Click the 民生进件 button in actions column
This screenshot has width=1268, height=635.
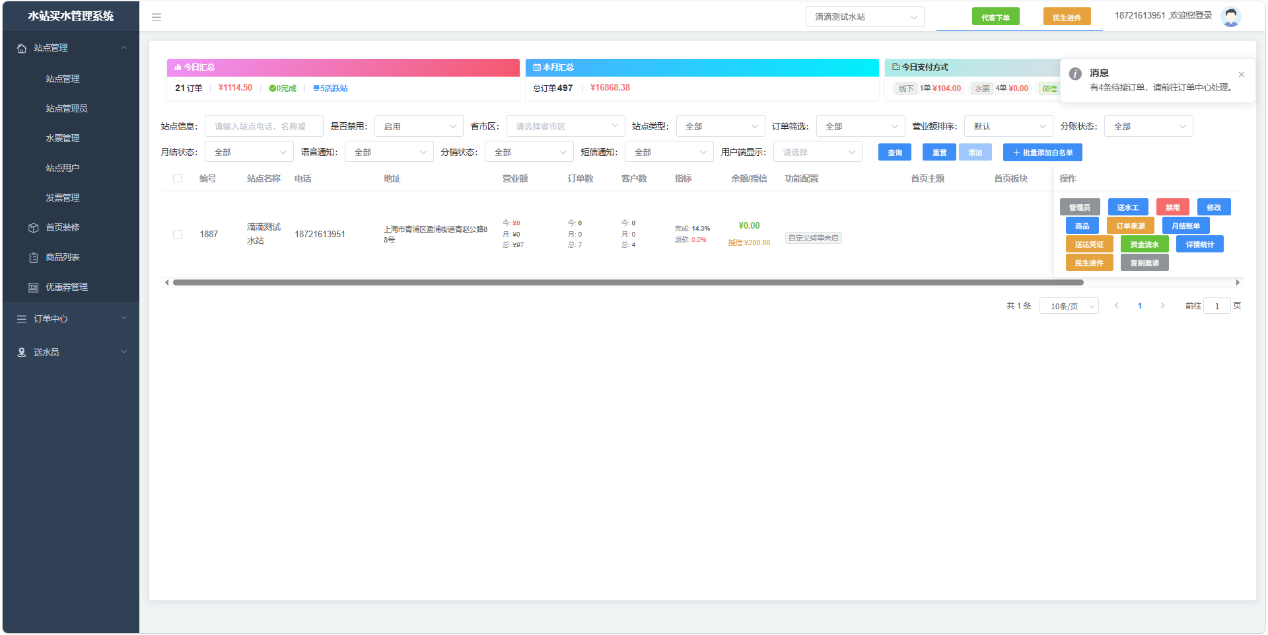click(1089, 263)
